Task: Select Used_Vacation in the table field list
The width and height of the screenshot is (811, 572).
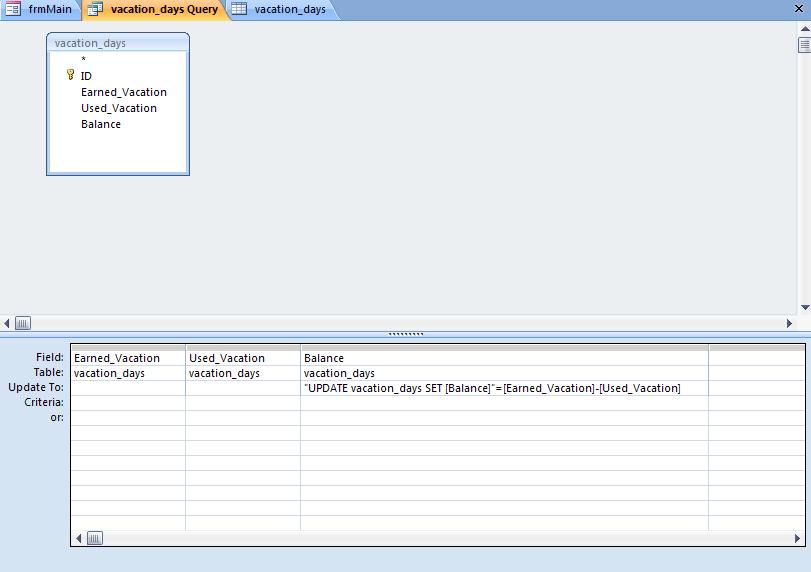Action: click(118, 108)
